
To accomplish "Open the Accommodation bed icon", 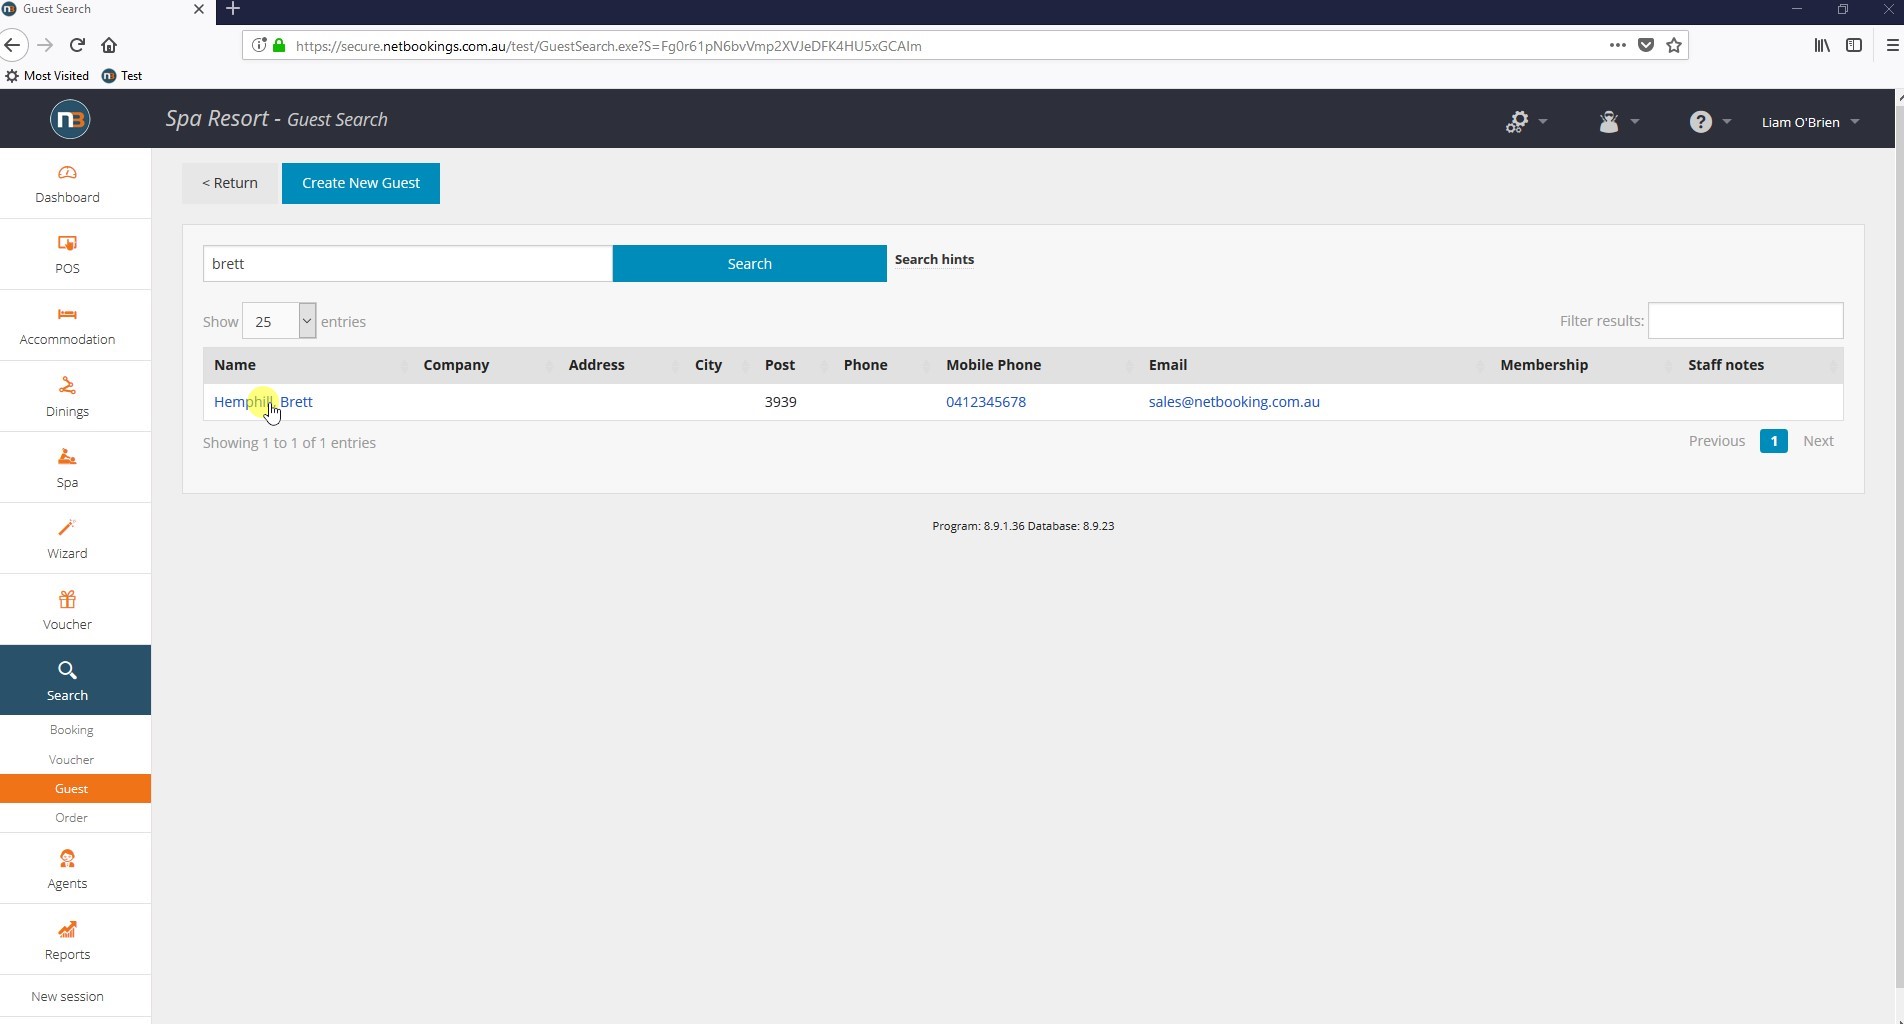I will click(x=67, y=315).
